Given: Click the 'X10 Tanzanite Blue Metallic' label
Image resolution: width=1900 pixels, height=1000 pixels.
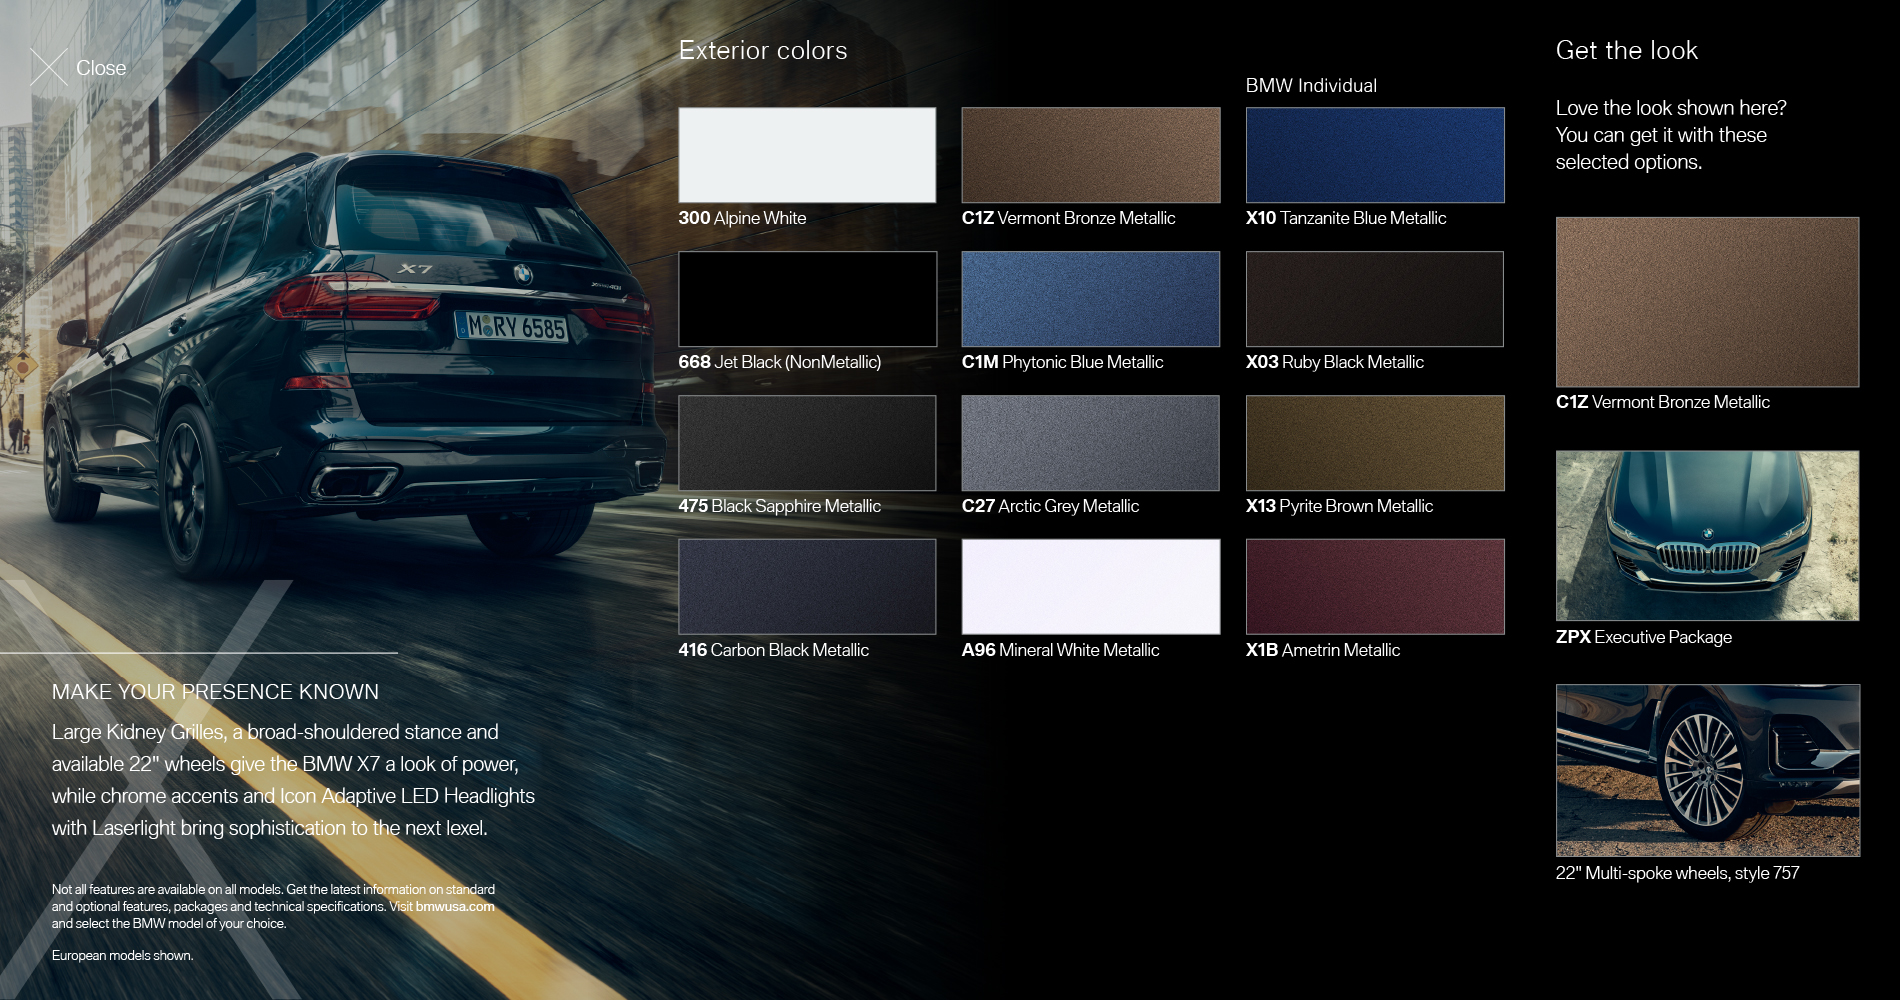Looking at the screenshot, I should [1346, 218].
